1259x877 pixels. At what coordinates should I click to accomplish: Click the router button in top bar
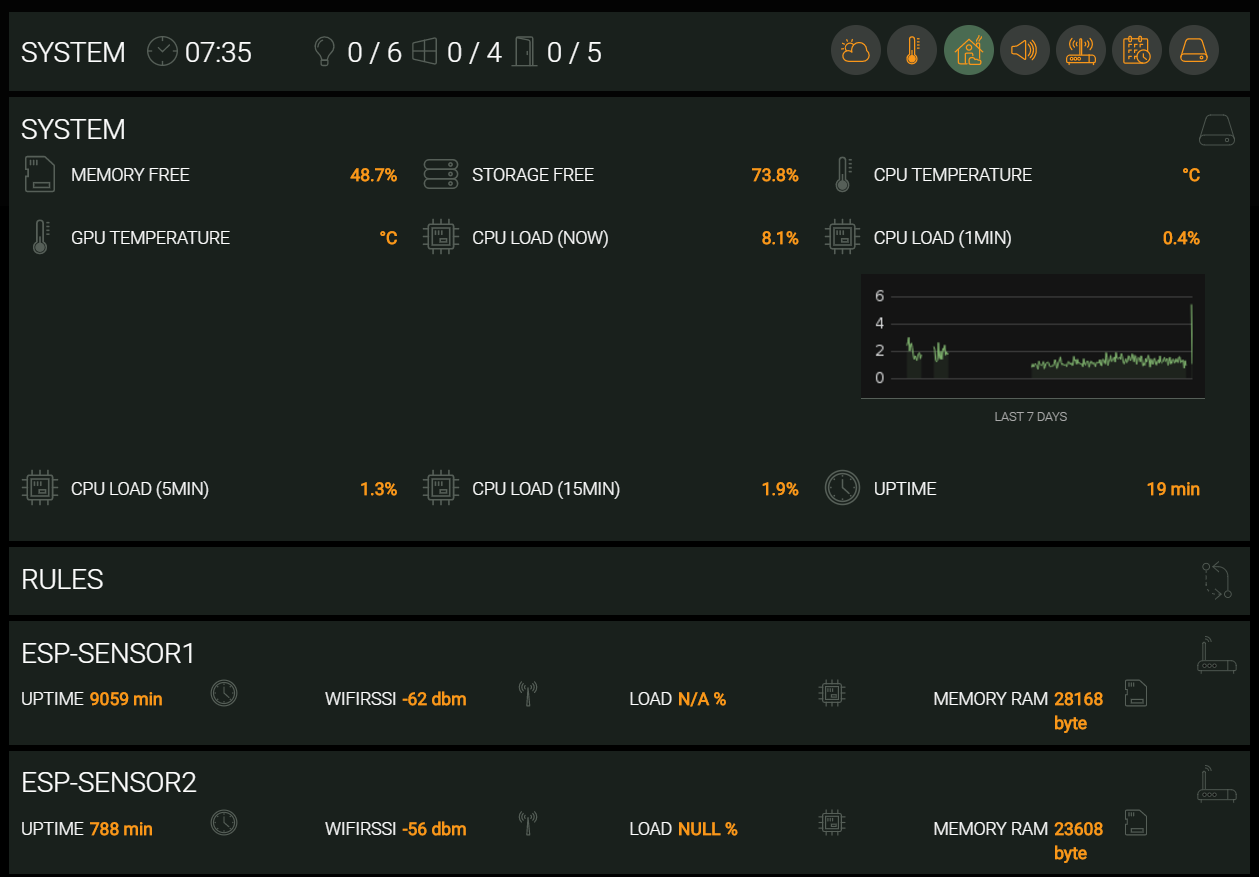point(1081,51)
